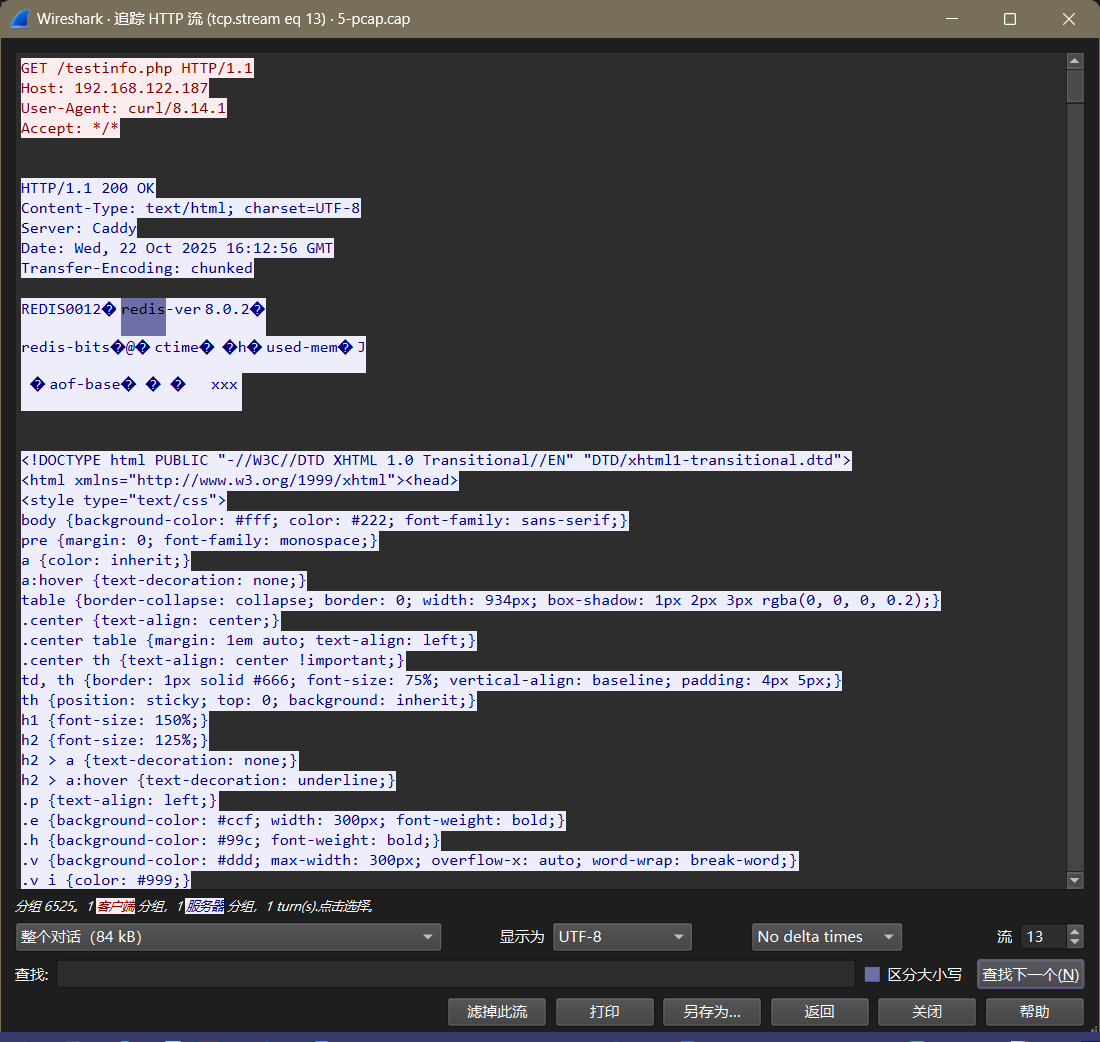The height and width of the screenshot is (1042, 1100).
Task: Click the Host: 192.168.122.187 line
Action: coord(114,88)
